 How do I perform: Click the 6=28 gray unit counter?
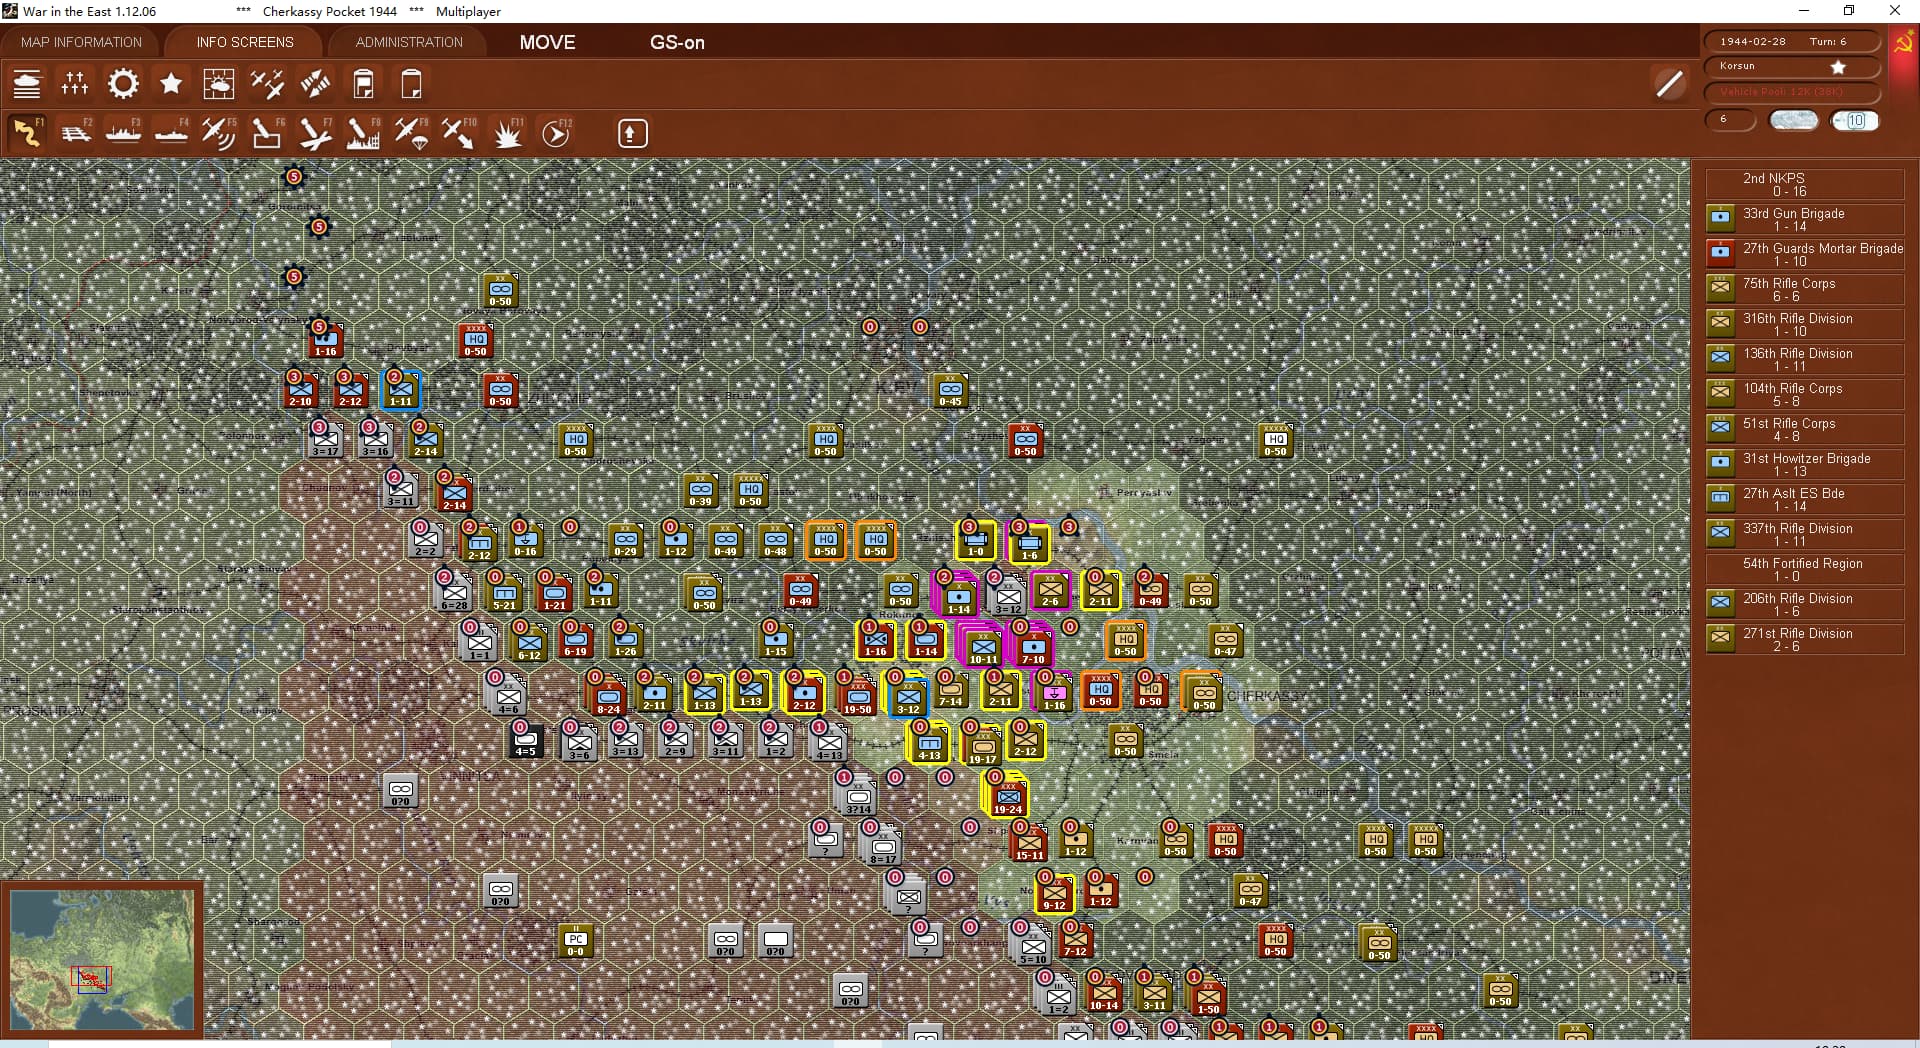[454, 593]
